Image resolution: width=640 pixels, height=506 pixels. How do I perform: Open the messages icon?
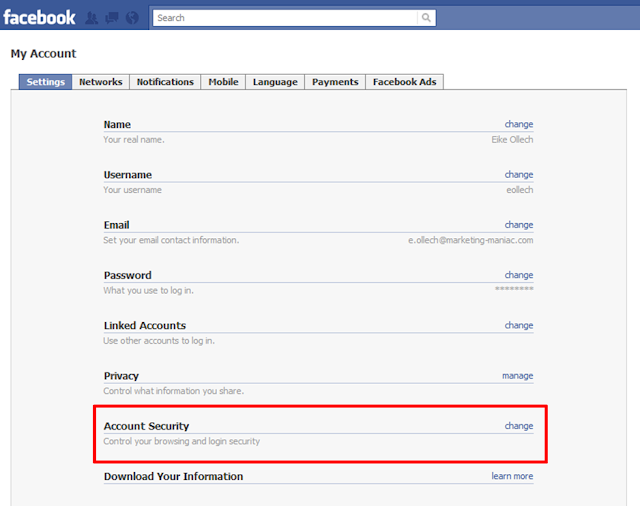tap(111, 18)
